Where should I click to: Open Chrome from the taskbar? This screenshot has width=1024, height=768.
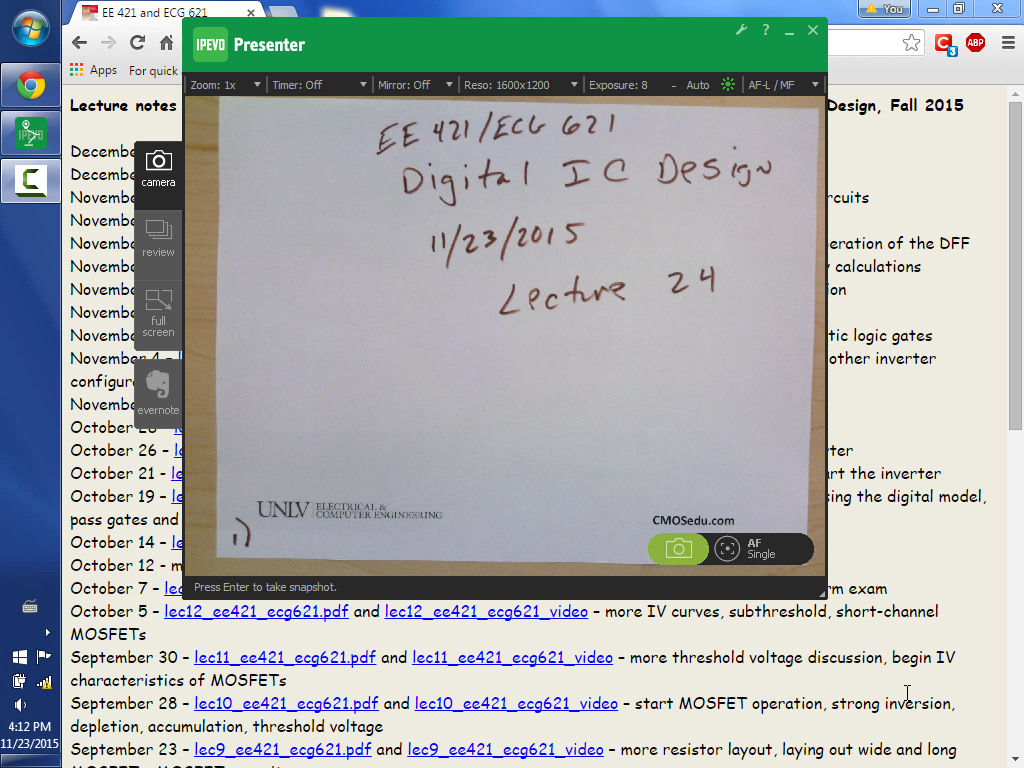click(x=31, y=86)
